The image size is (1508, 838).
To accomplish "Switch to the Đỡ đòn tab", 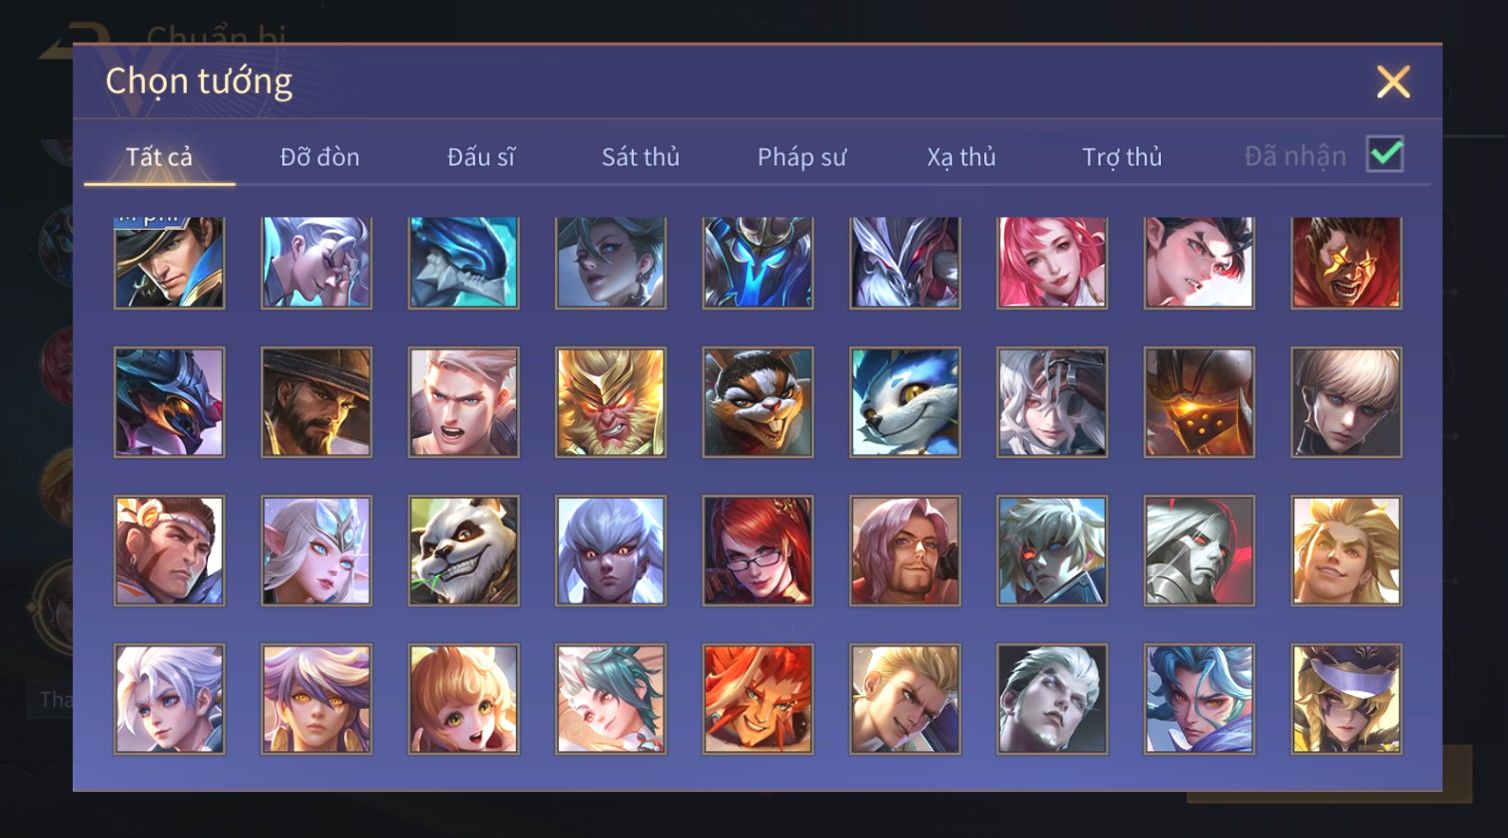I will (x=320, y=157).
